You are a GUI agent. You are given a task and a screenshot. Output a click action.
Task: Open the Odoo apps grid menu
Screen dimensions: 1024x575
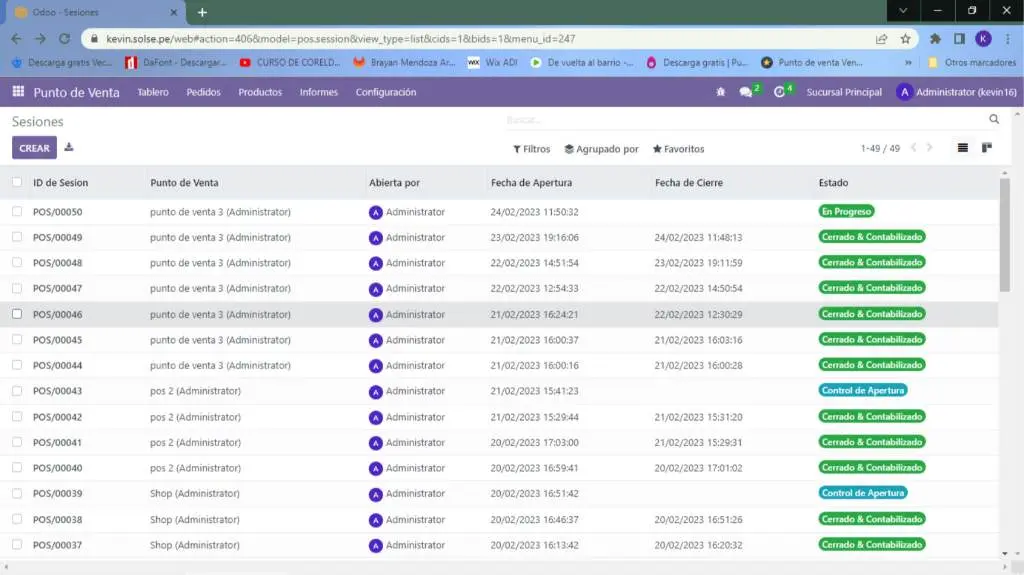click(18, 92)
